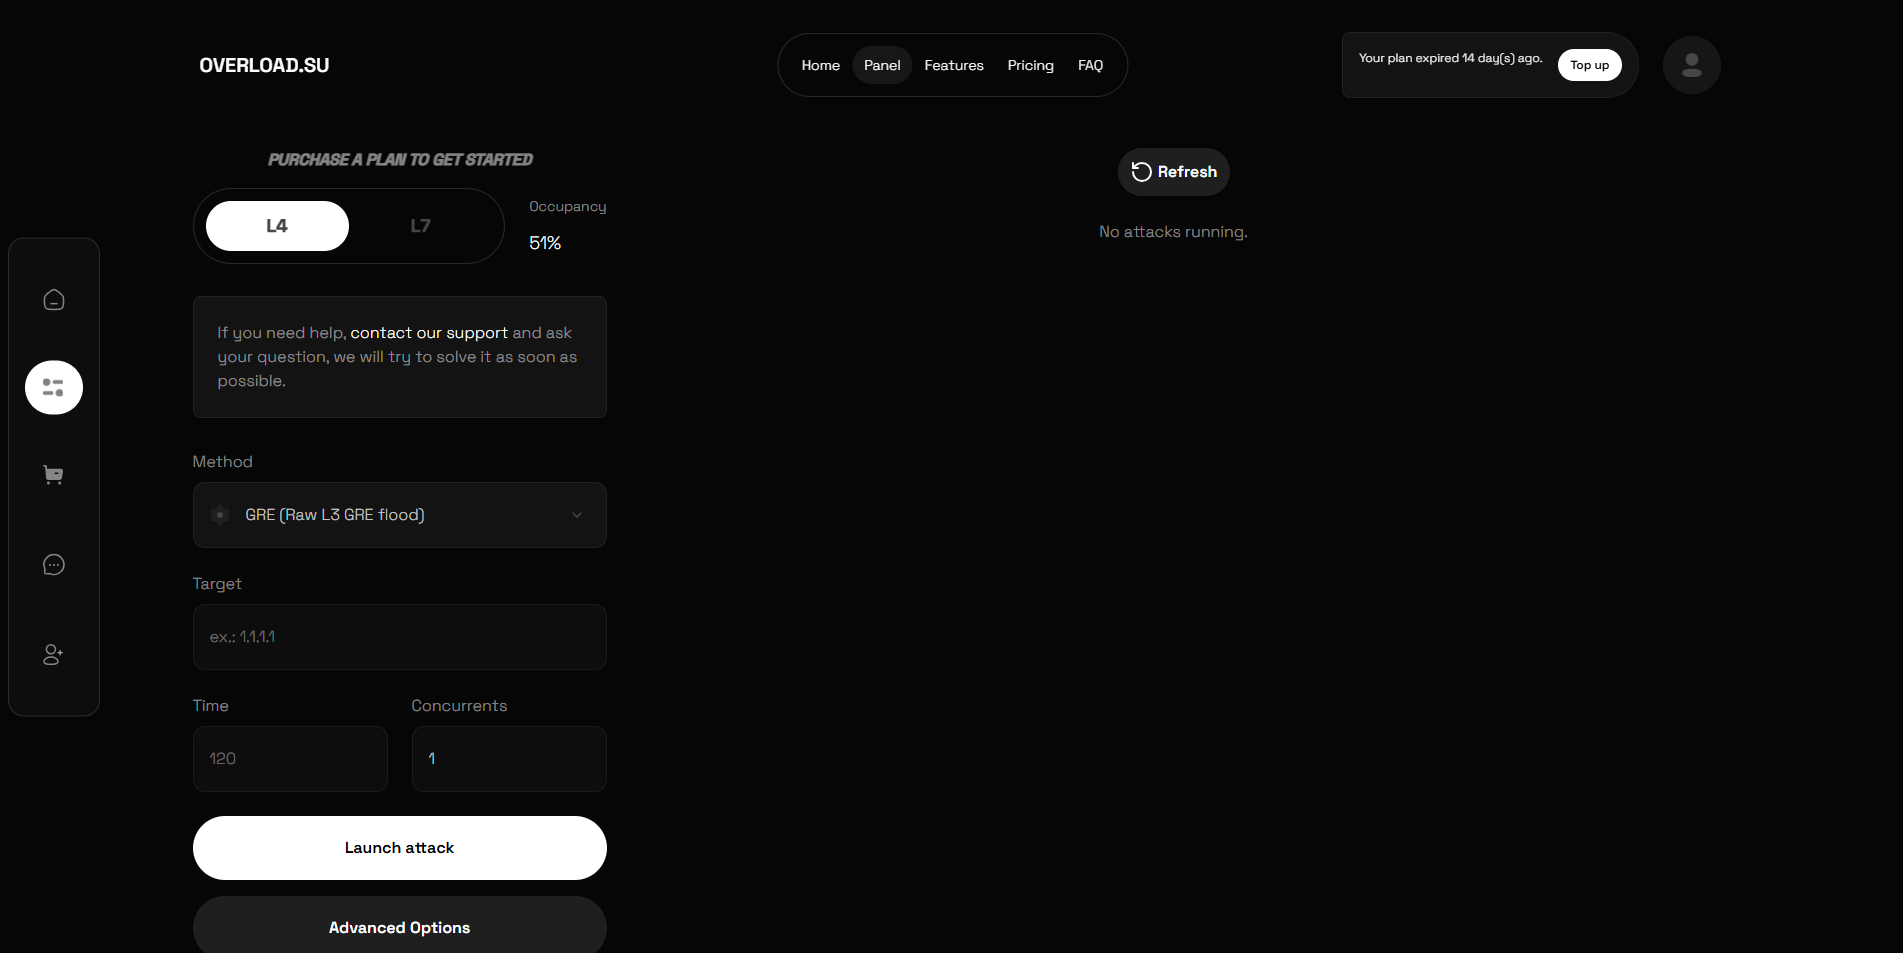The image size is (1903, 953).
Task: Click the circular arrow Refresh icon
Action: coord(1141,172)
